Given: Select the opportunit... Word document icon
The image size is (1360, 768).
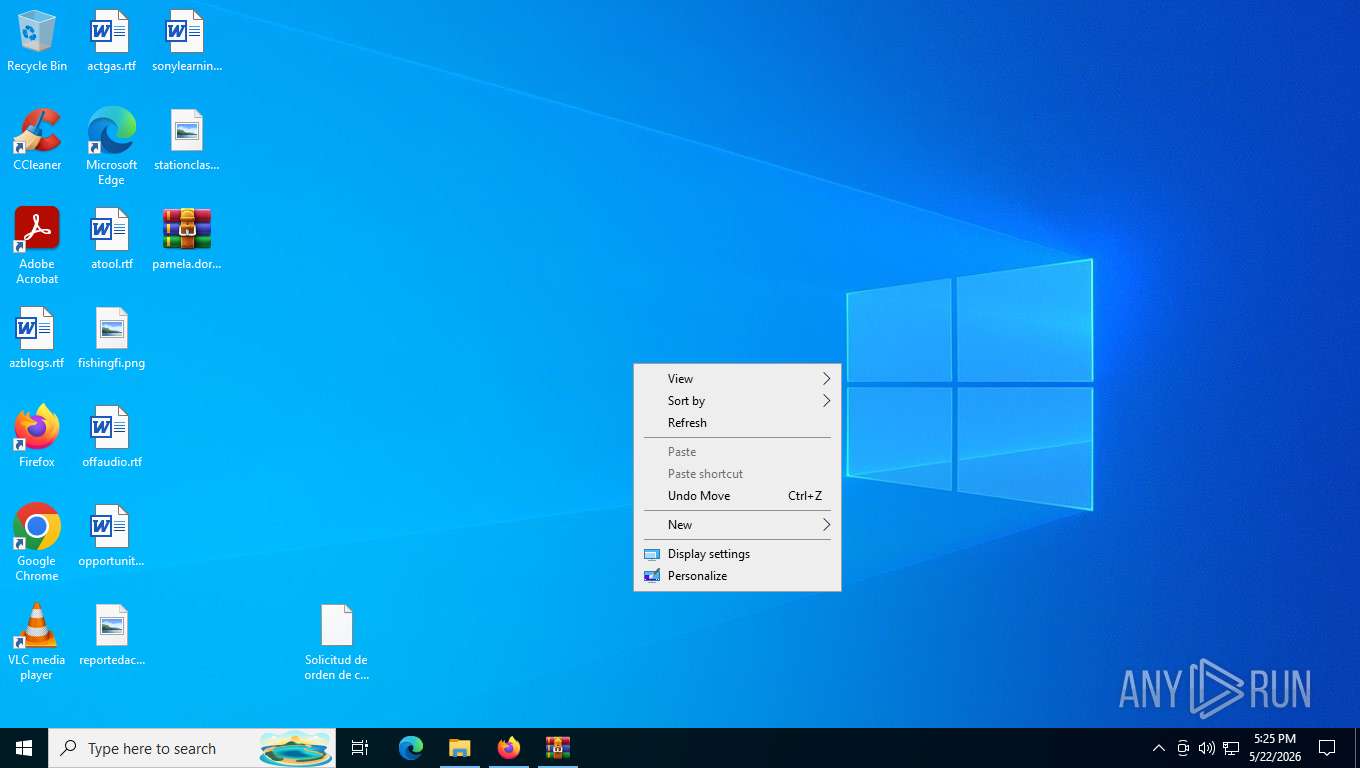Looking at the screenshot, I should (111, 537).
